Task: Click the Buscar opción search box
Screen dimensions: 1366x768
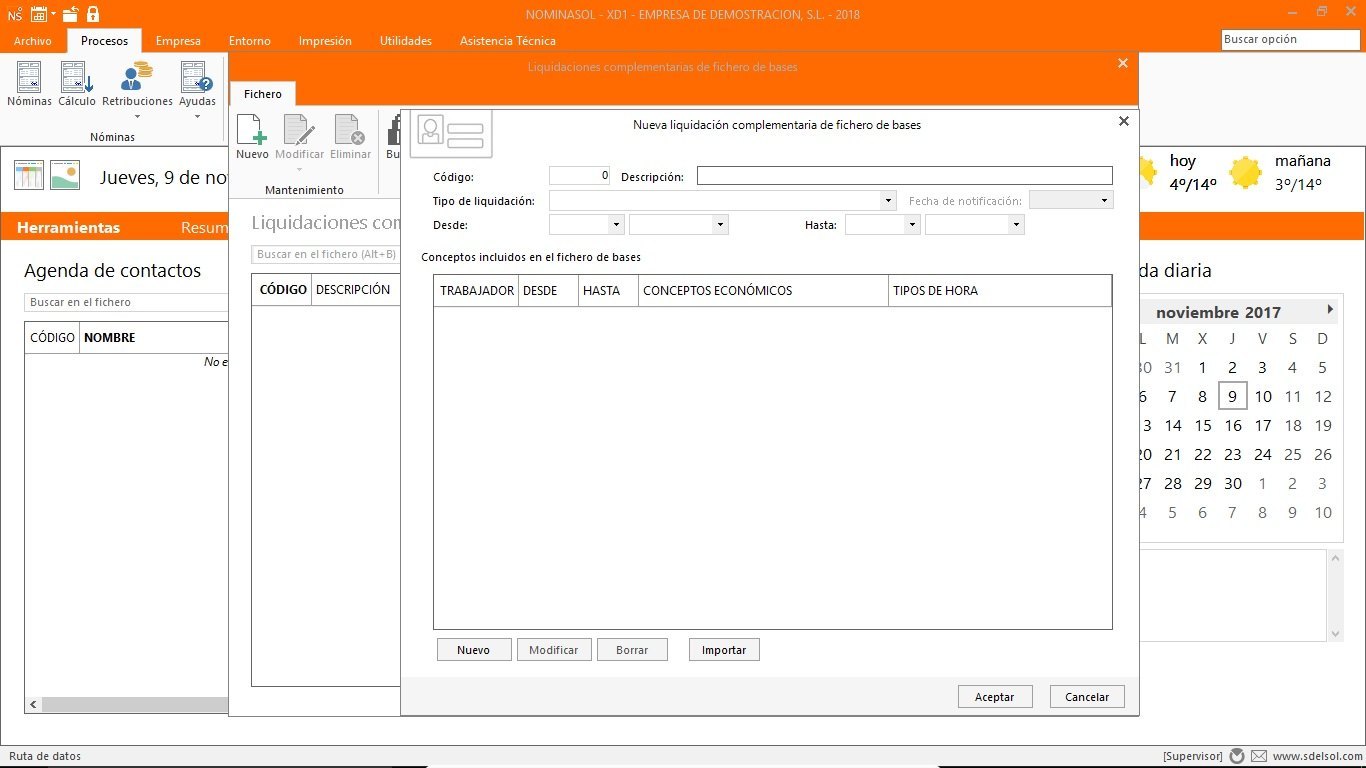Action: tap(1291, 40)
